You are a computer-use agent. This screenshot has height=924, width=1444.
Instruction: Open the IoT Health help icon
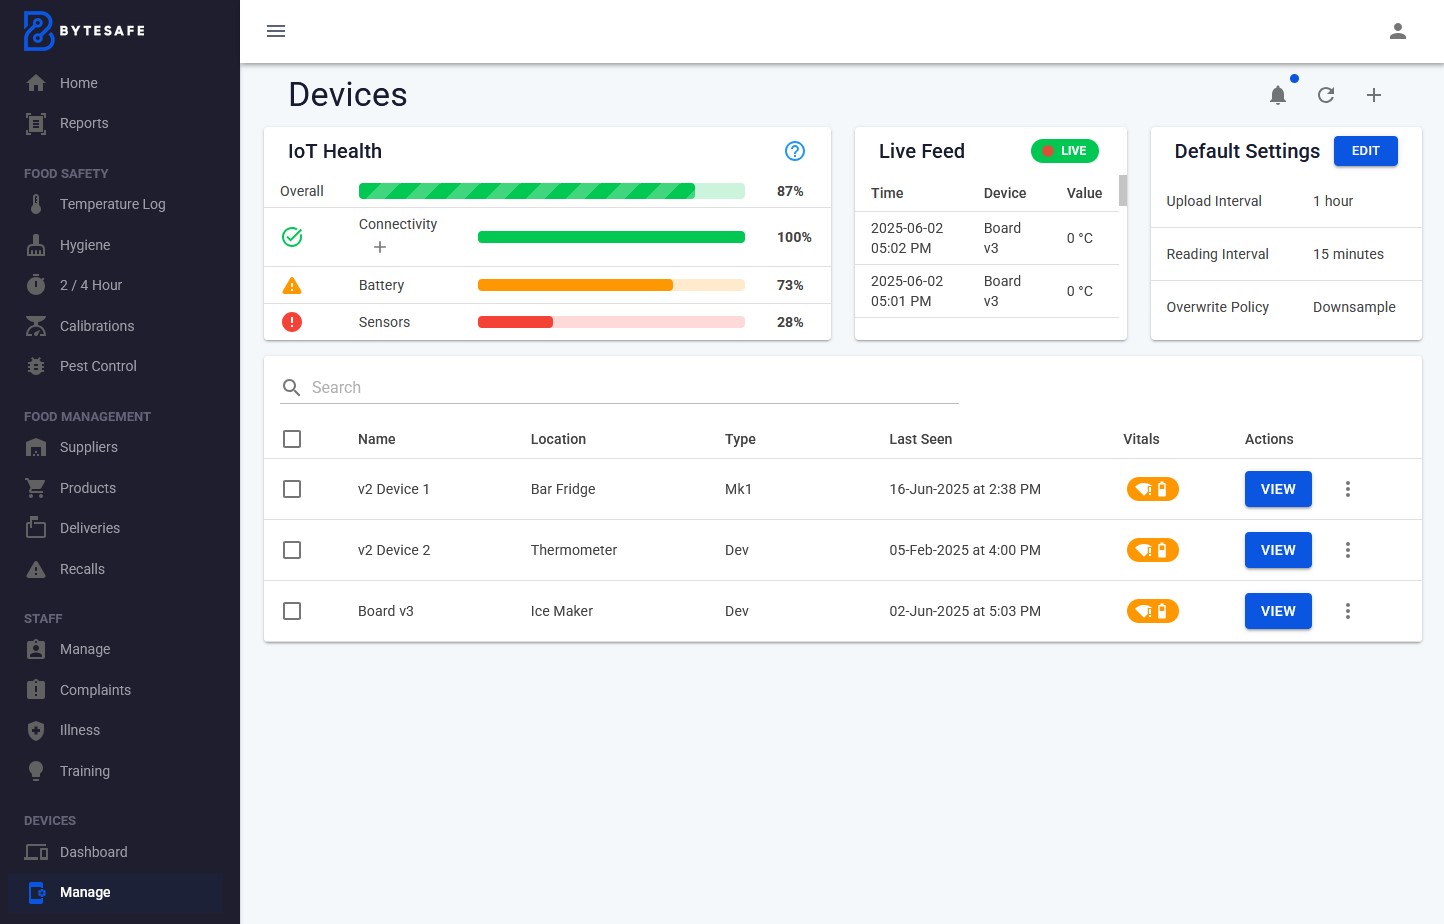coord(795,151)
